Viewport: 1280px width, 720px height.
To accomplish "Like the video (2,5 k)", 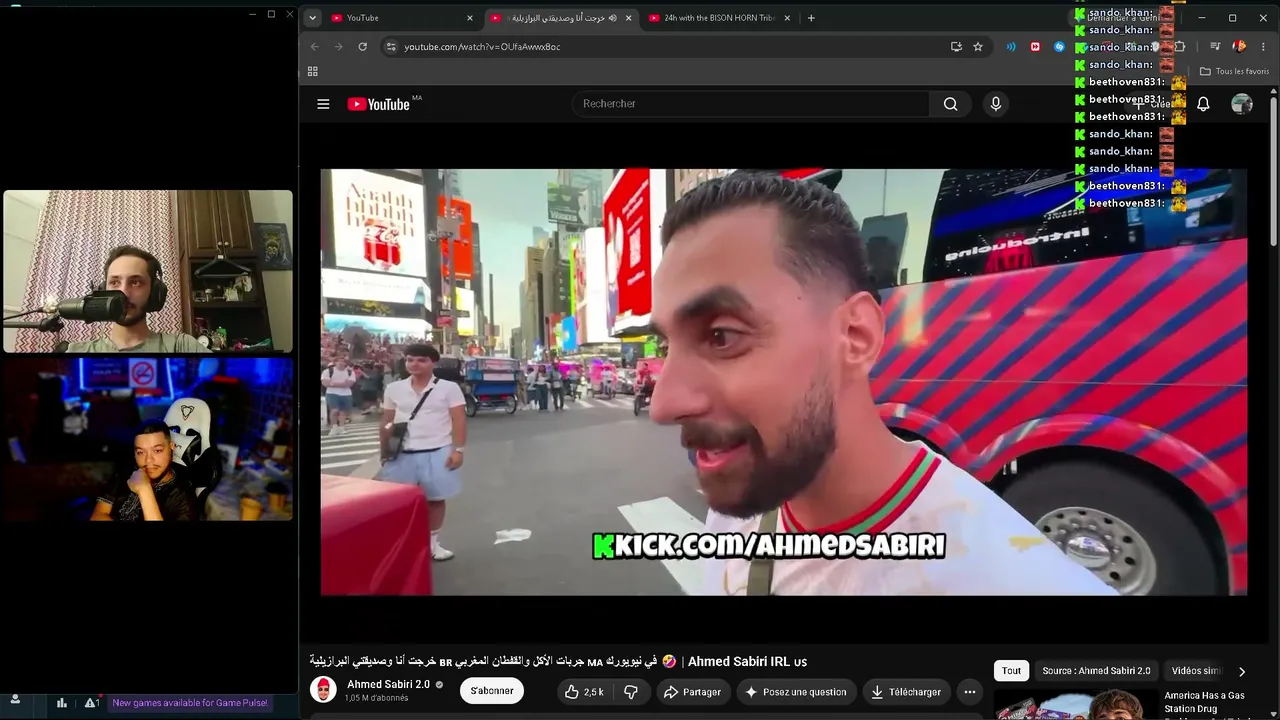I will point(583,692).
